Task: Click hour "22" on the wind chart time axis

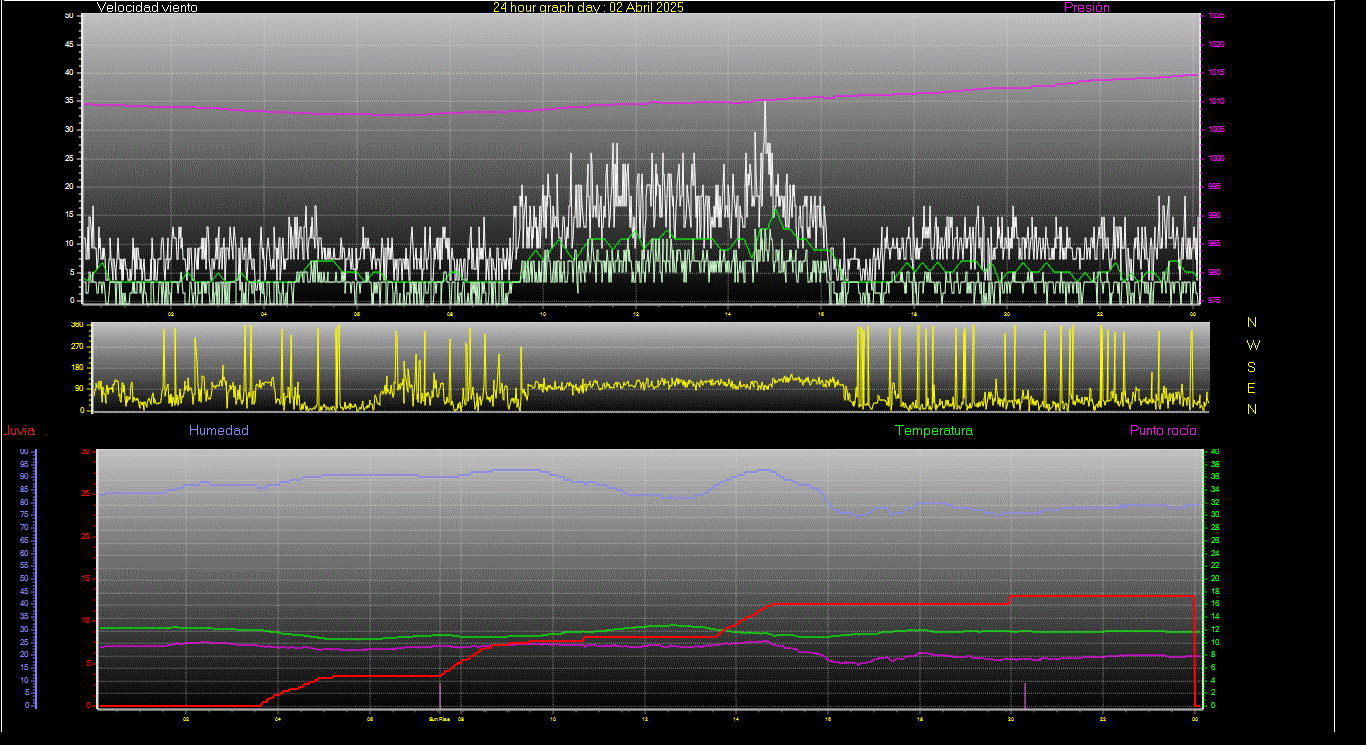Action: click(x=1100, y=314)
